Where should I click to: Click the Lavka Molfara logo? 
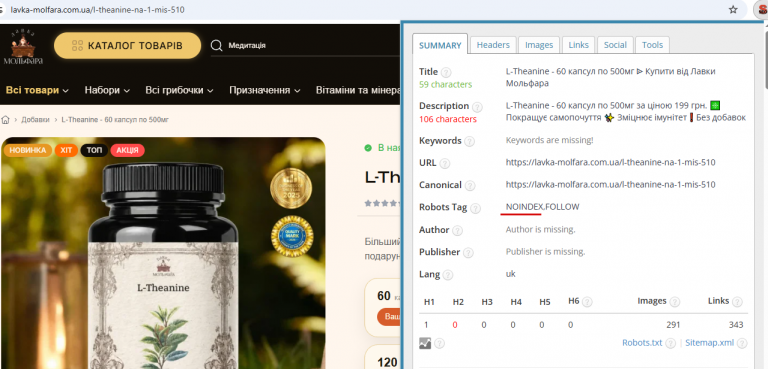coord(23,47)
